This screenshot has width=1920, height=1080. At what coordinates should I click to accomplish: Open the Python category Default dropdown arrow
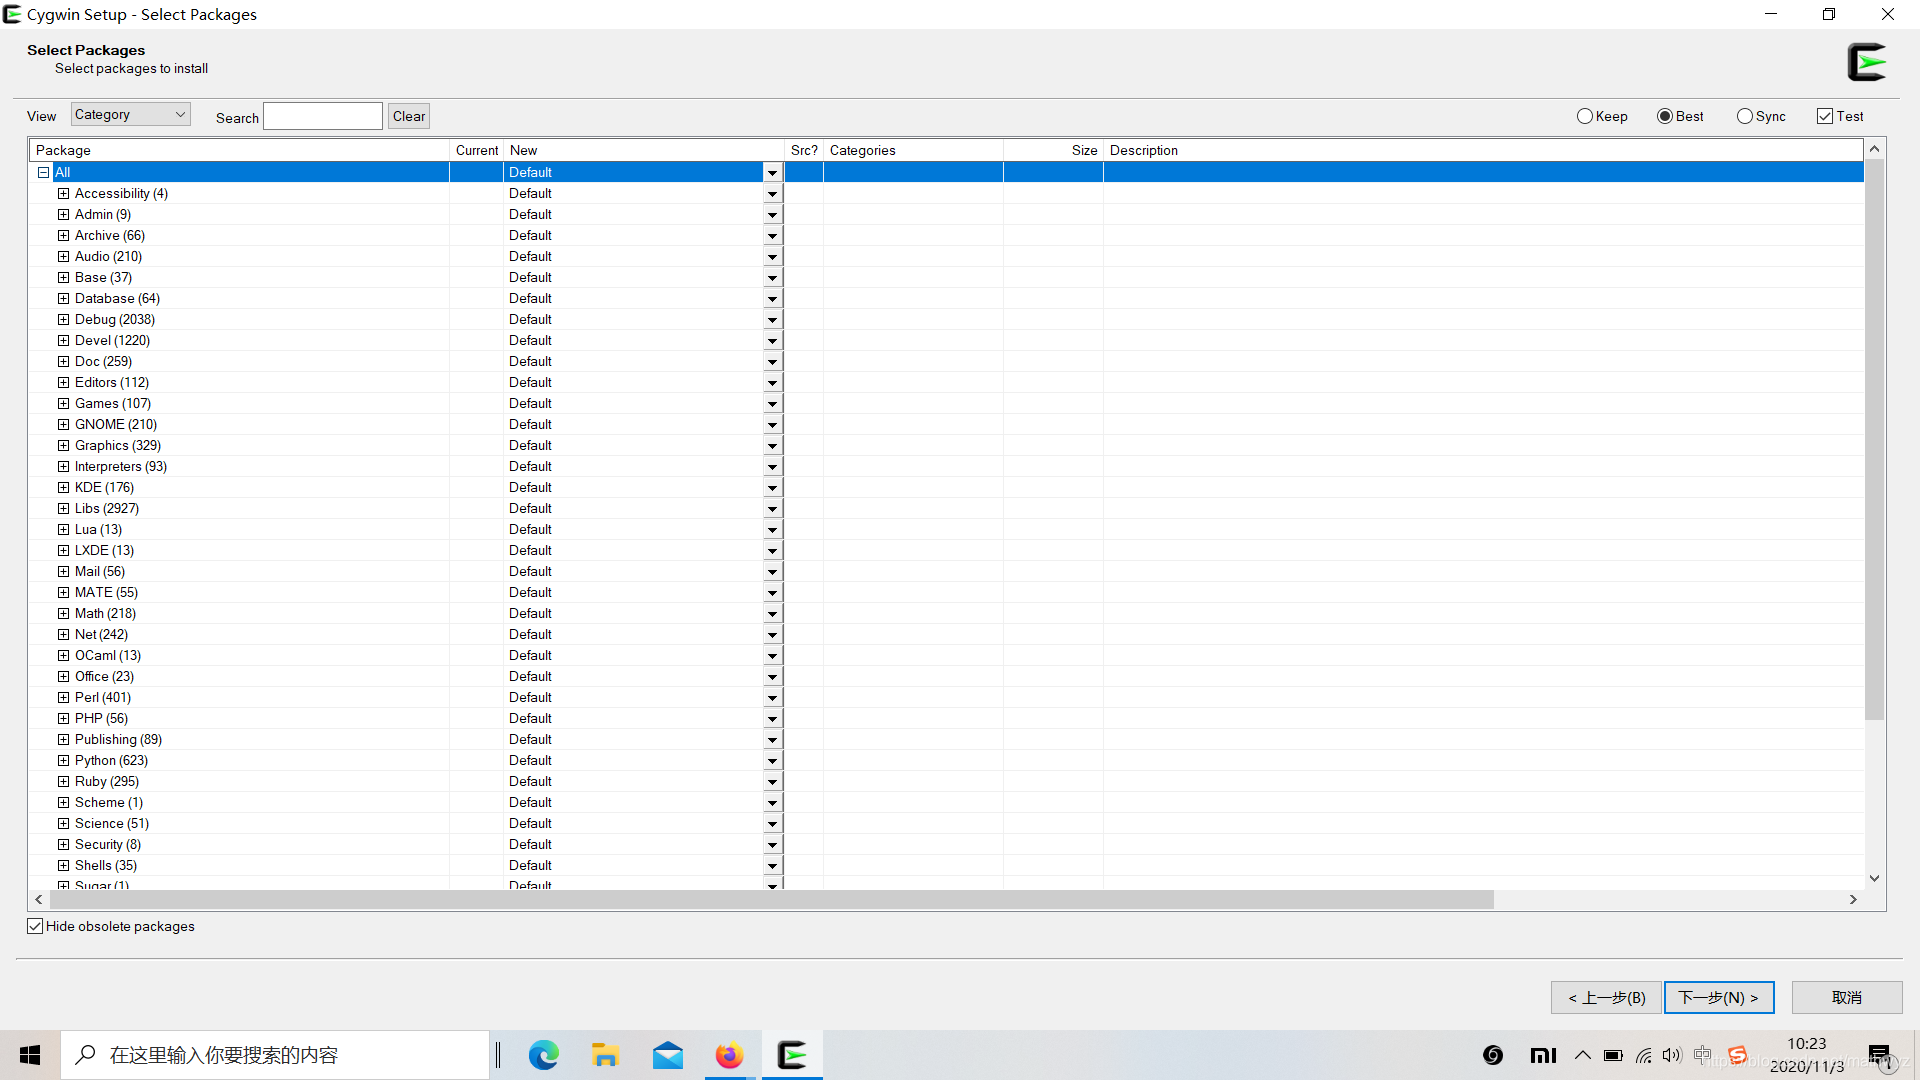tap(772, 761)
